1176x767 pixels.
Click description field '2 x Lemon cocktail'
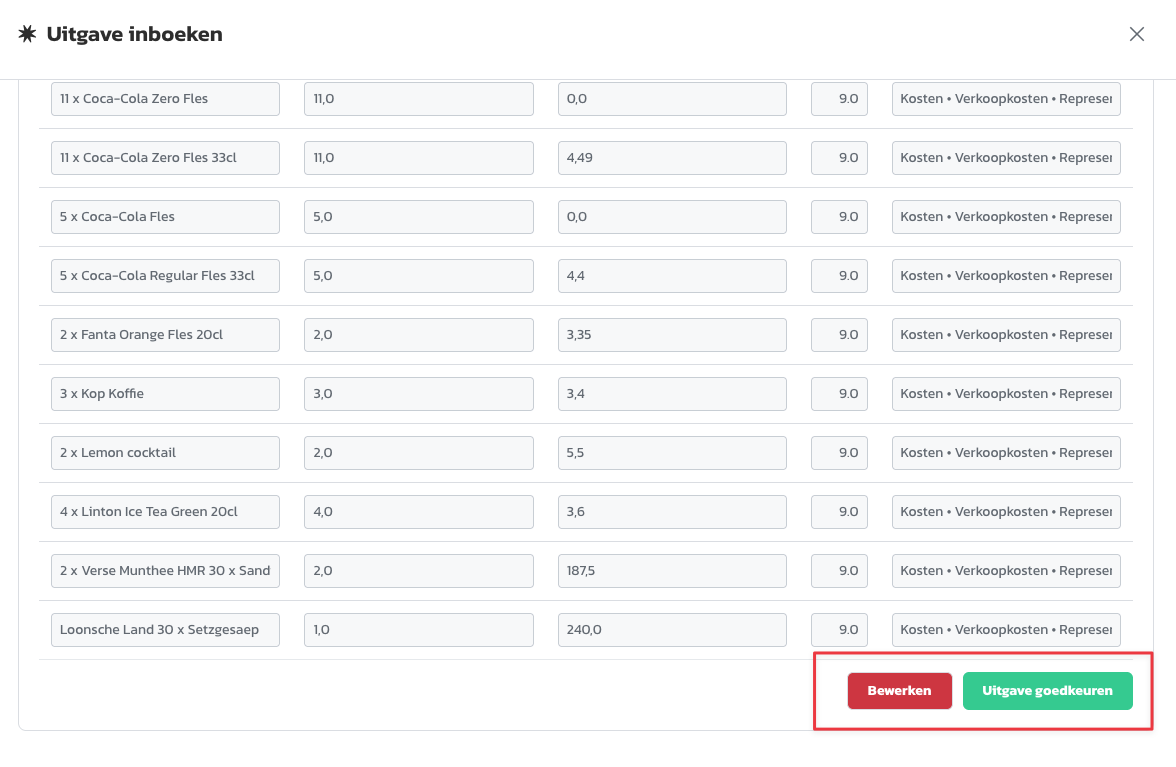click(x=165, y=453)
